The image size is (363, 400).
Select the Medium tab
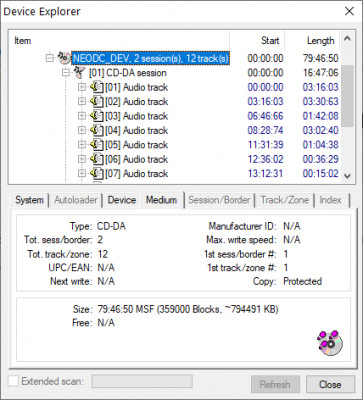[x=162, y=200]
